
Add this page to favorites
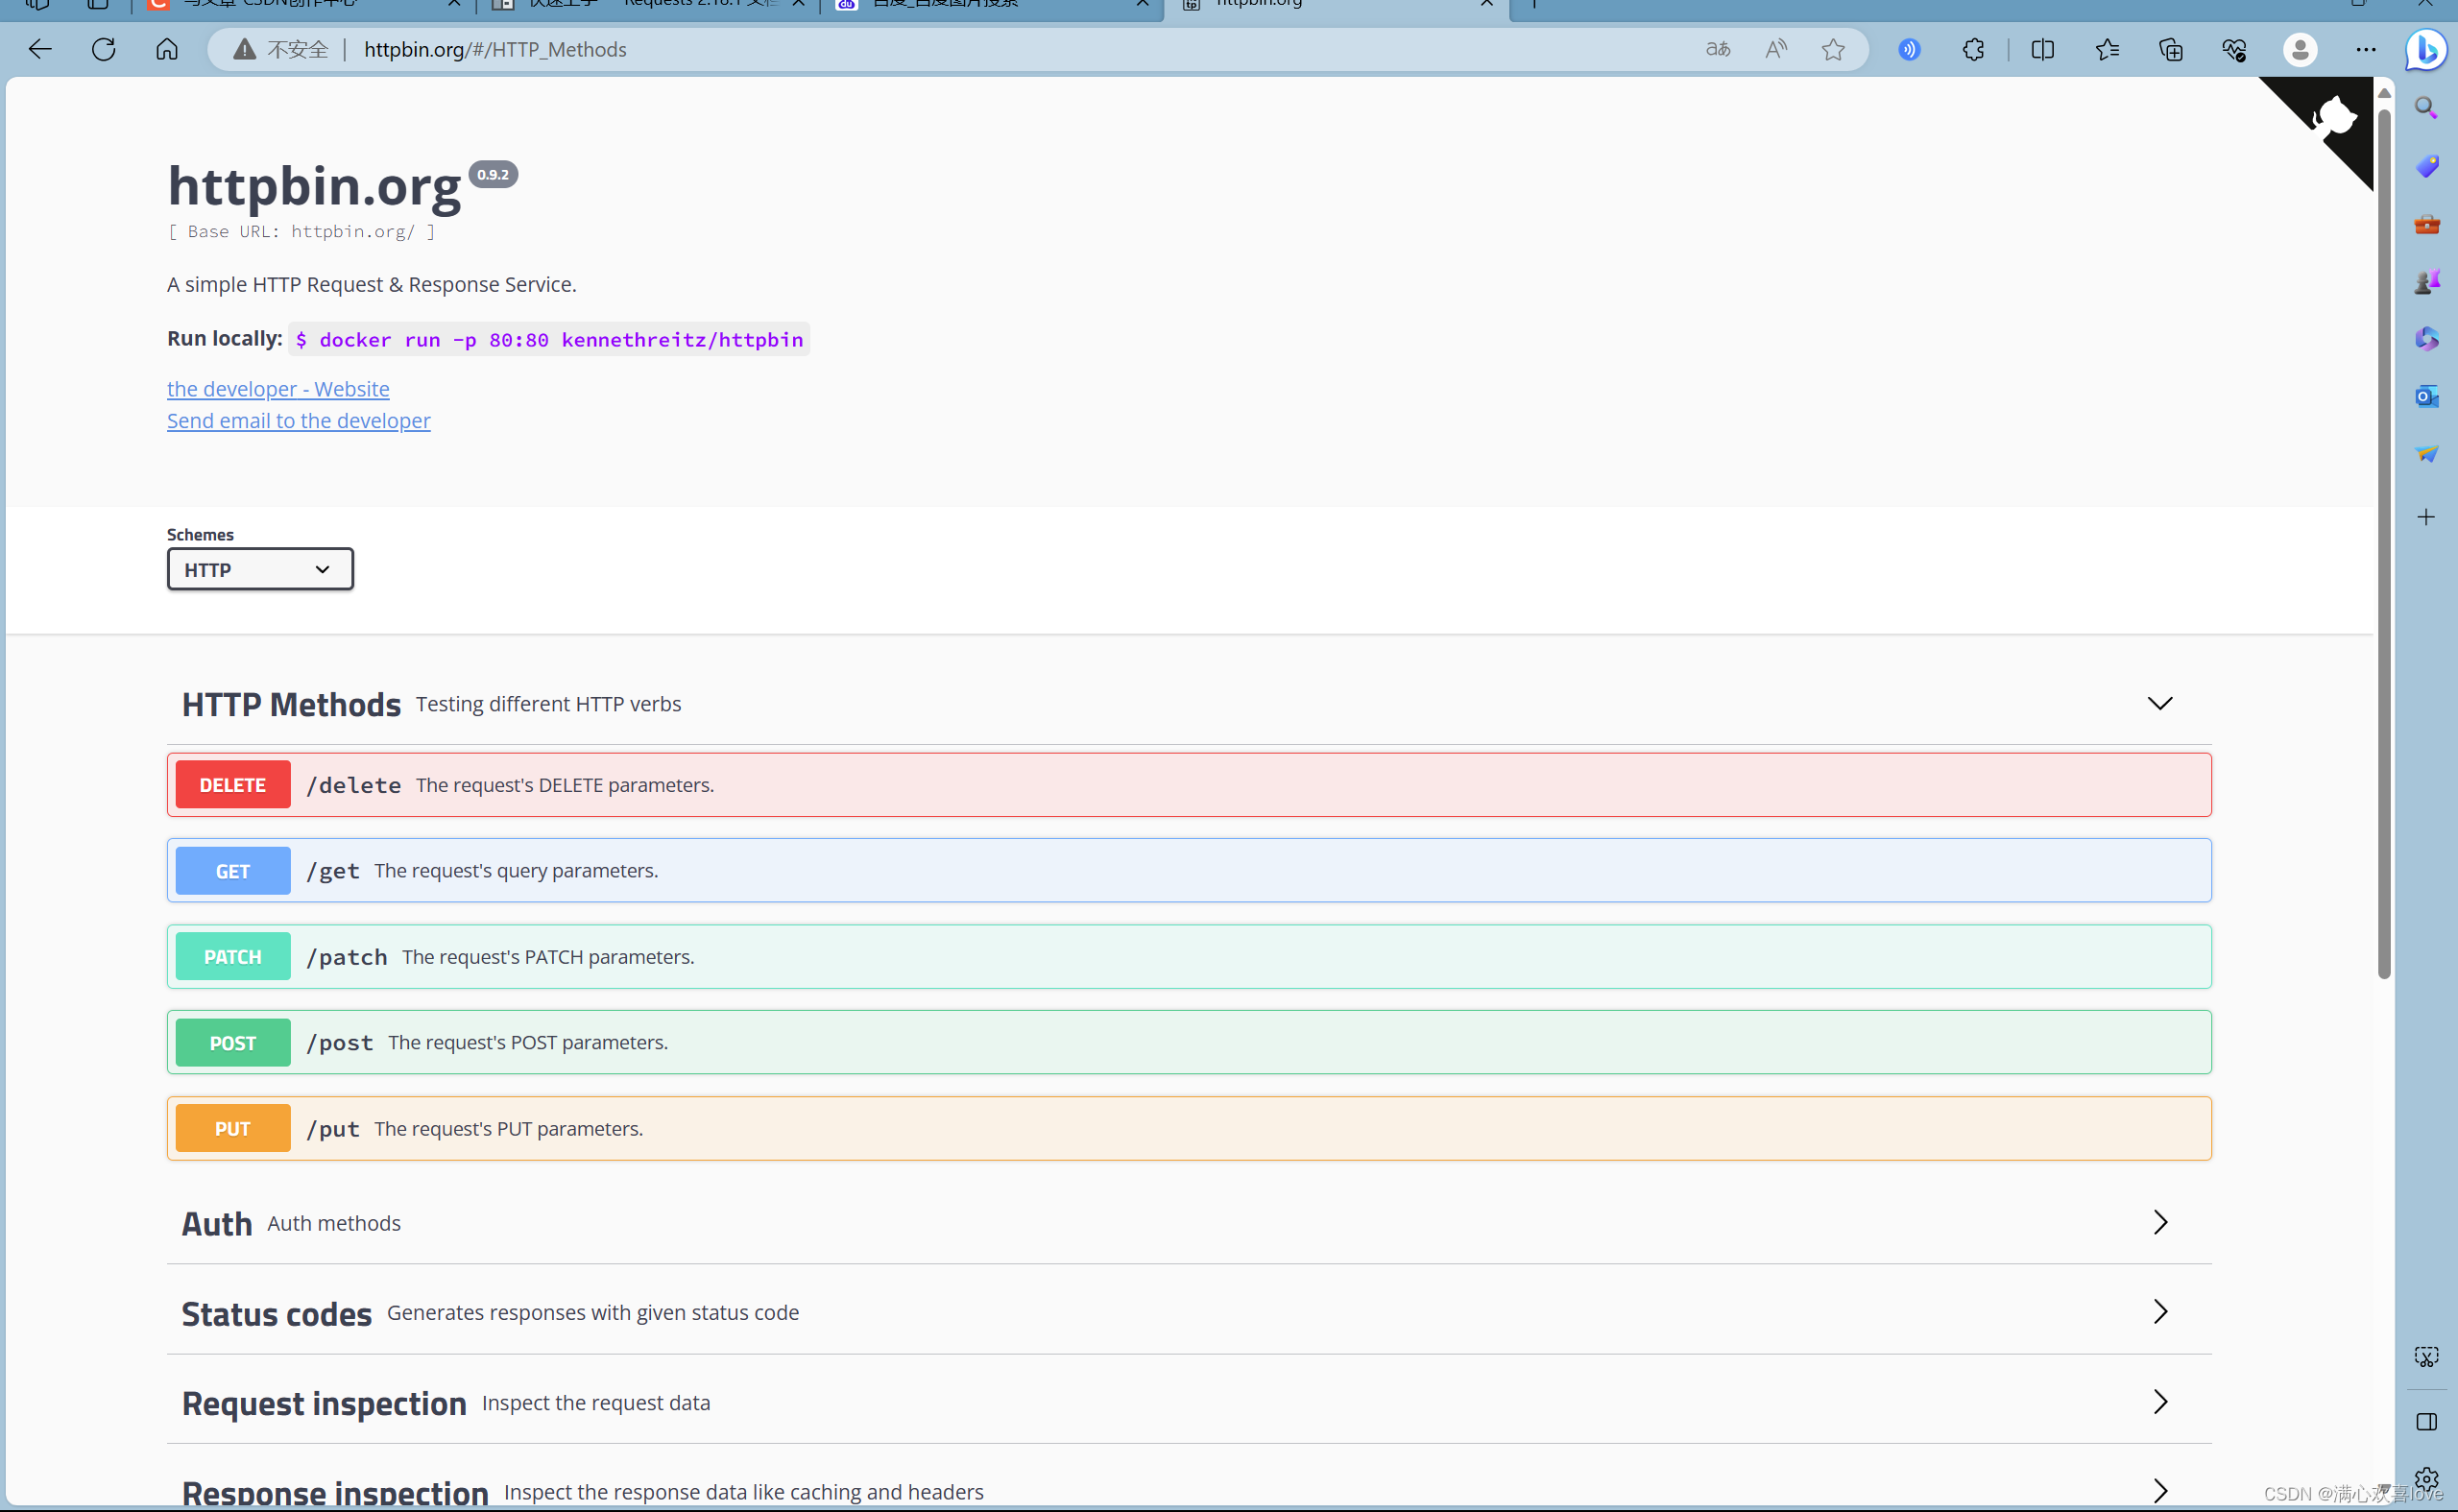1832,49
